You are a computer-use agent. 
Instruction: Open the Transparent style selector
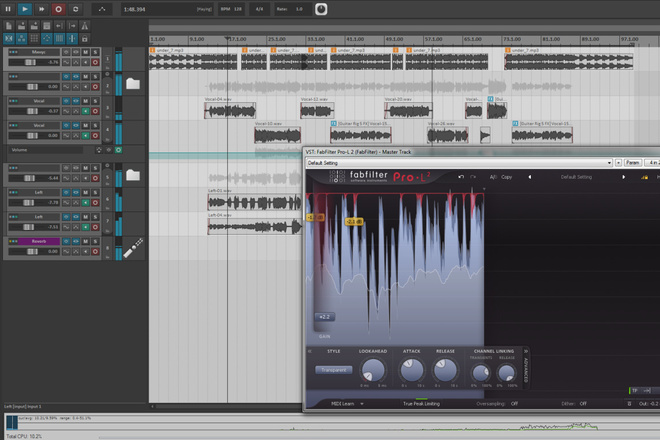(x=334, y=370)
